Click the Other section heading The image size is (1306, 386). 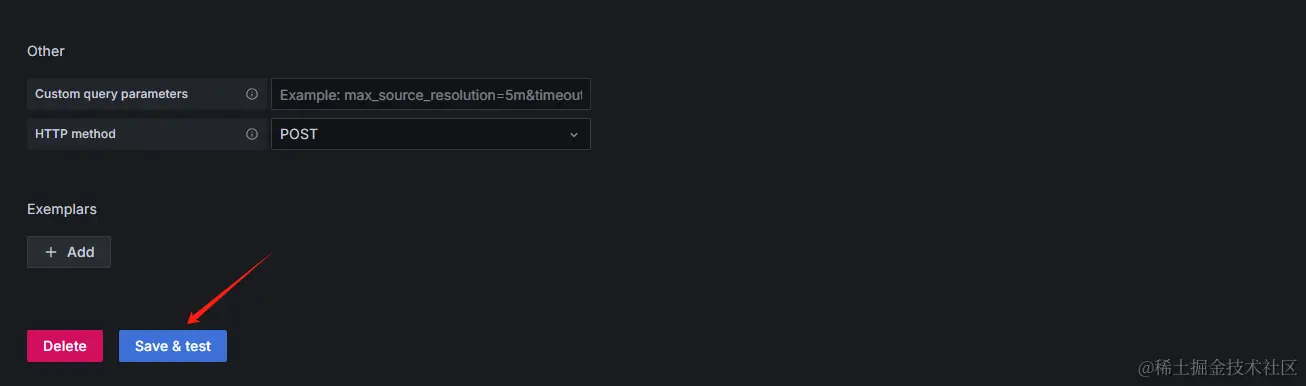[46, 50]
